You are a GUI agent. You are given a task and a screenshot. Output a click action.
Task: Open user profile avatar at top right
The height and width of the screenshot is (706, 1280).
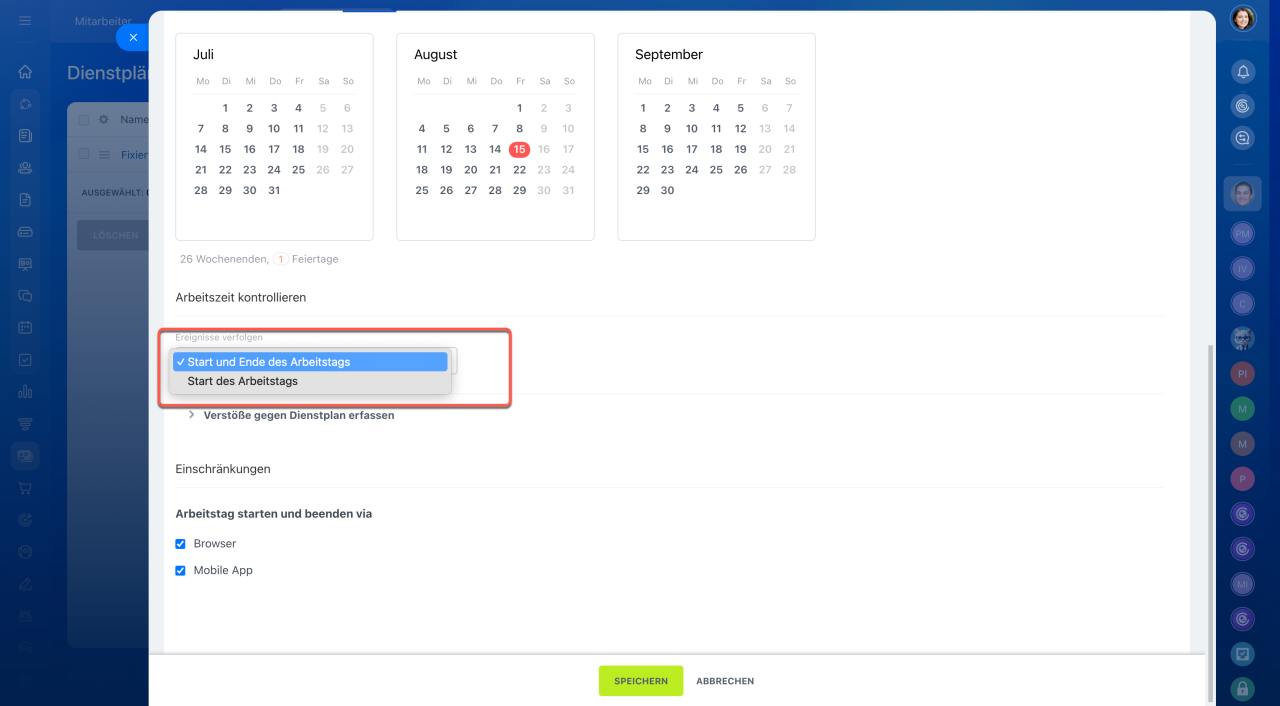click(1243, 18)
